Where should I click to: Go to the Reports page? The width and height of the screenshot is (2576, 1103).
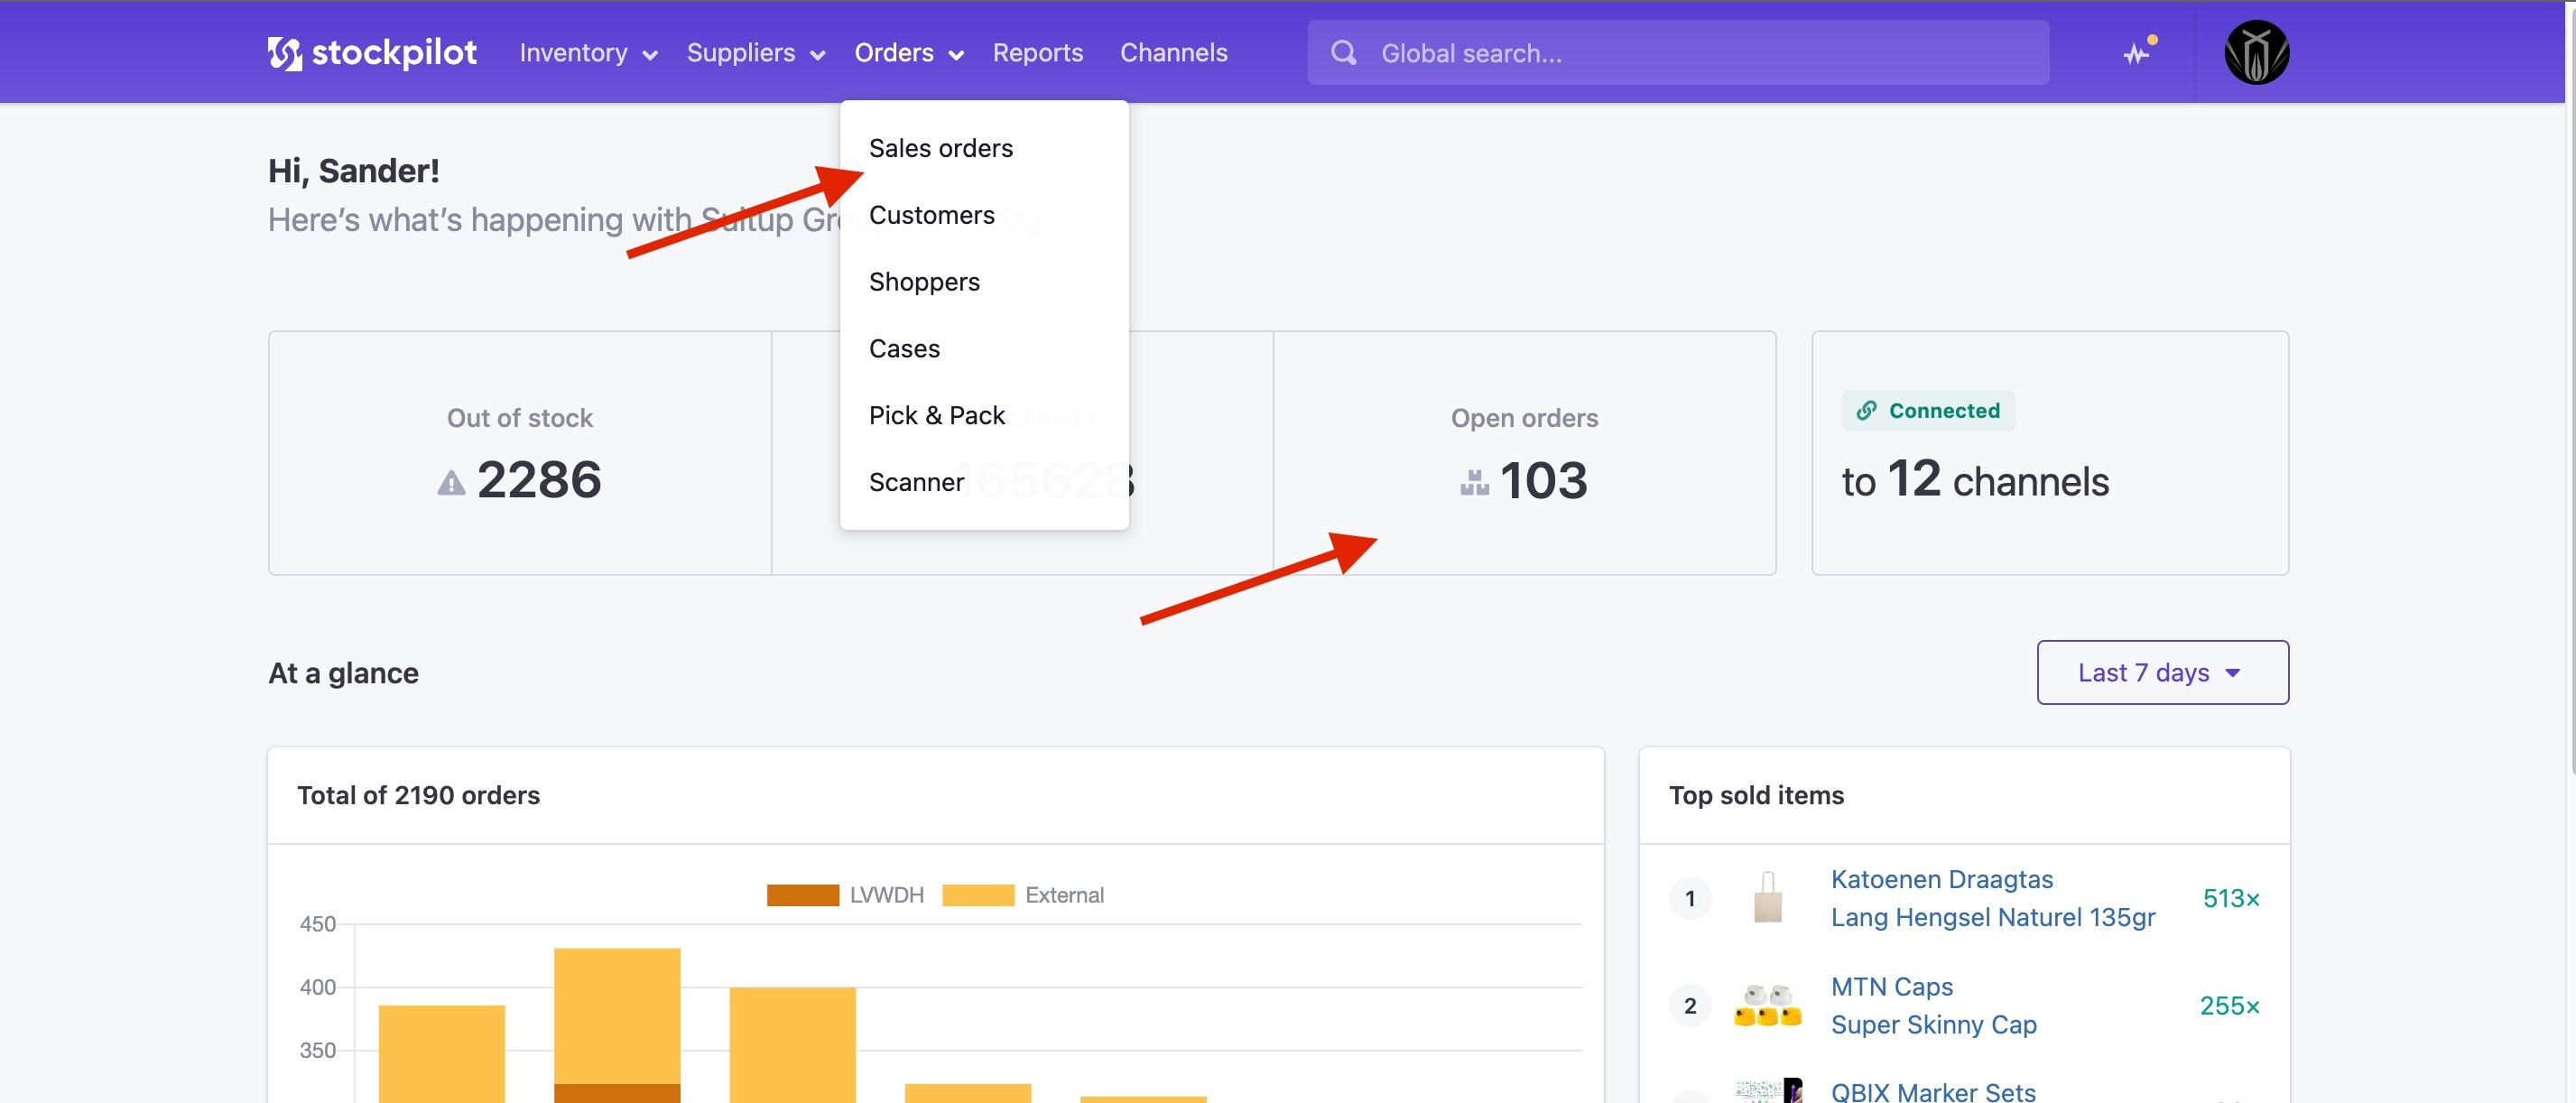click(x=1037, y=53)
